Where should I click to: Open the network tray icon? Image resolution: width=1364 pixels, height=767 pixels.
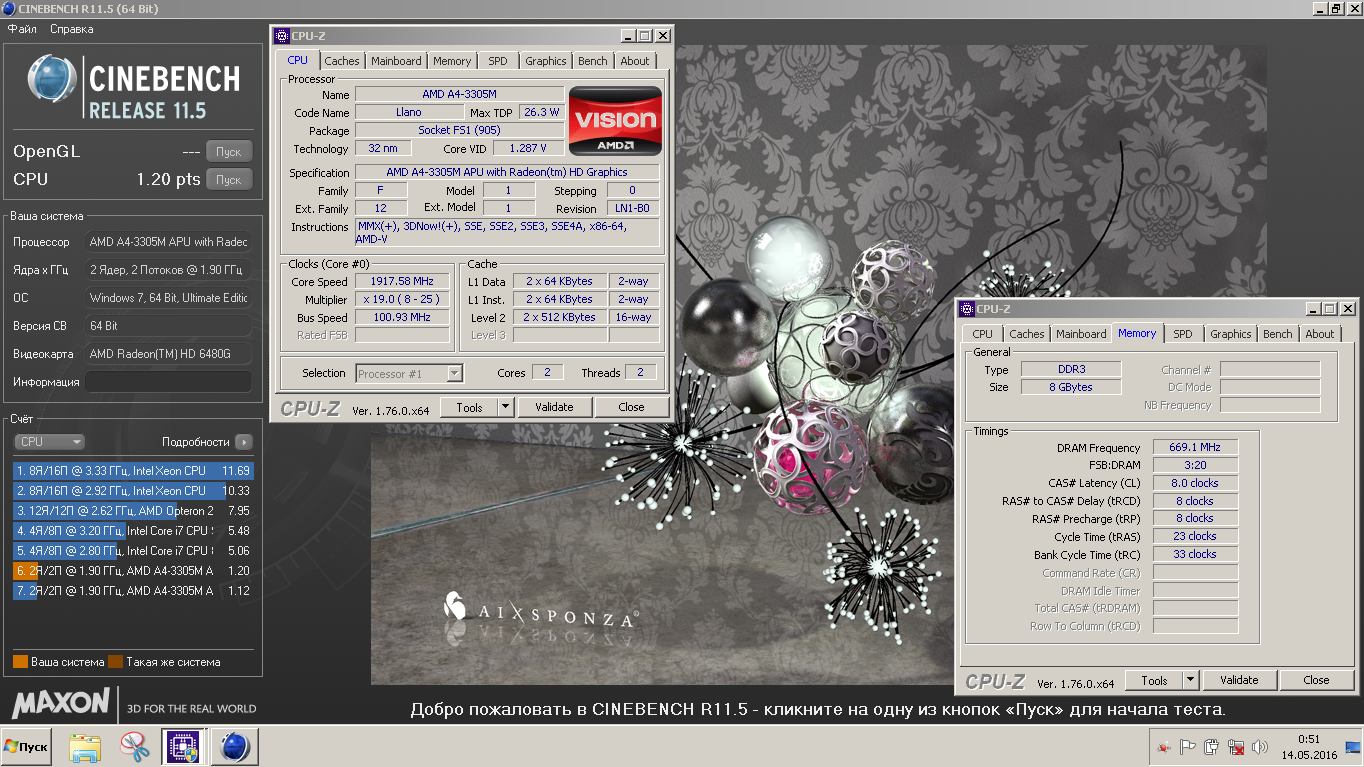(1236, 747)
